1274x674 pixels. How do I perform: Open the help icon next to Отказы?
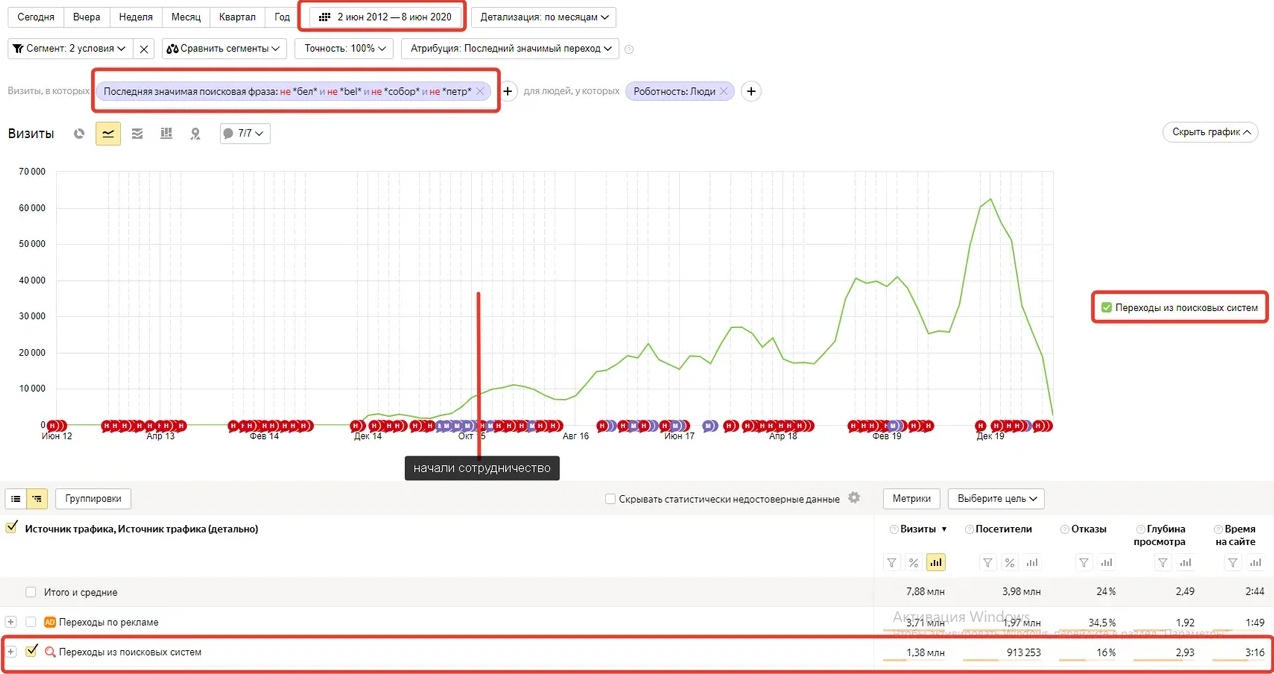(x=1063, y=529)
